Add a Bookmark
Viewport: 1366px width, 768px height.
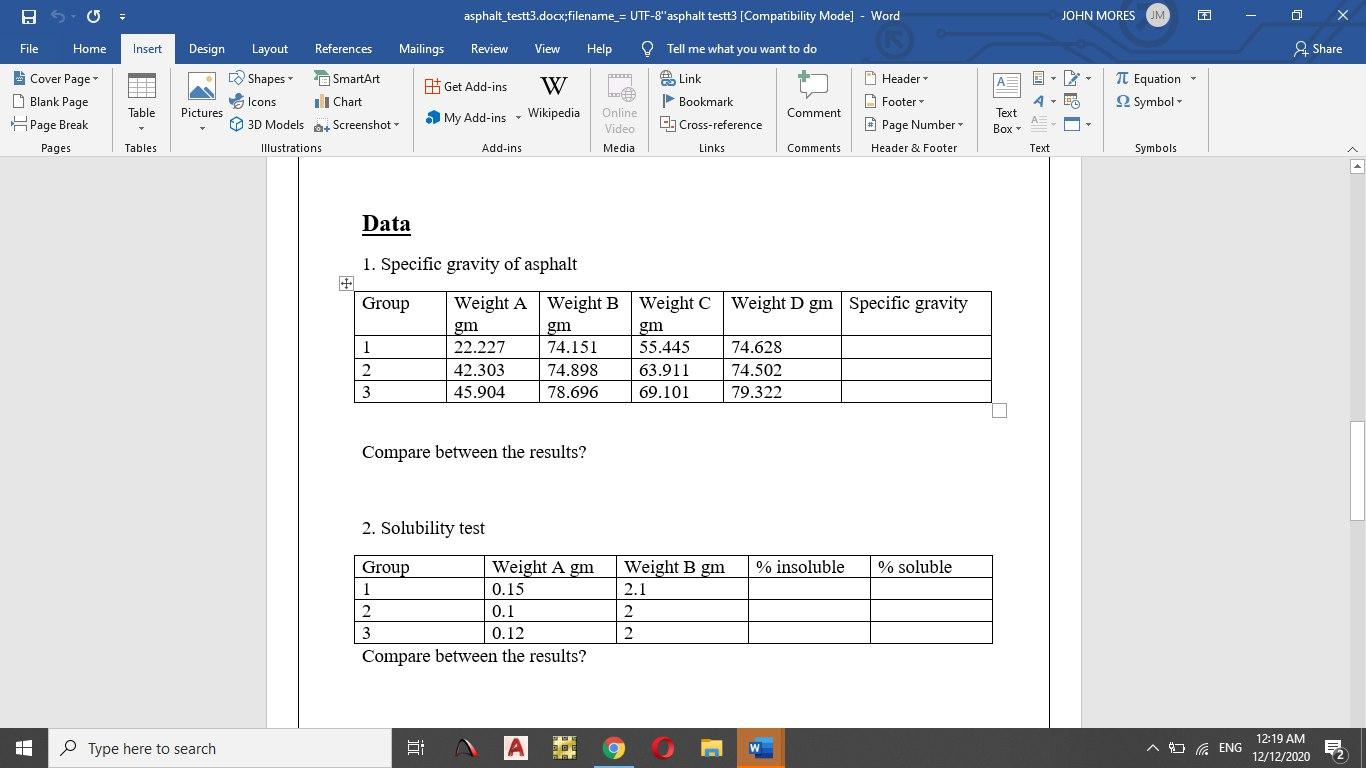697,101
